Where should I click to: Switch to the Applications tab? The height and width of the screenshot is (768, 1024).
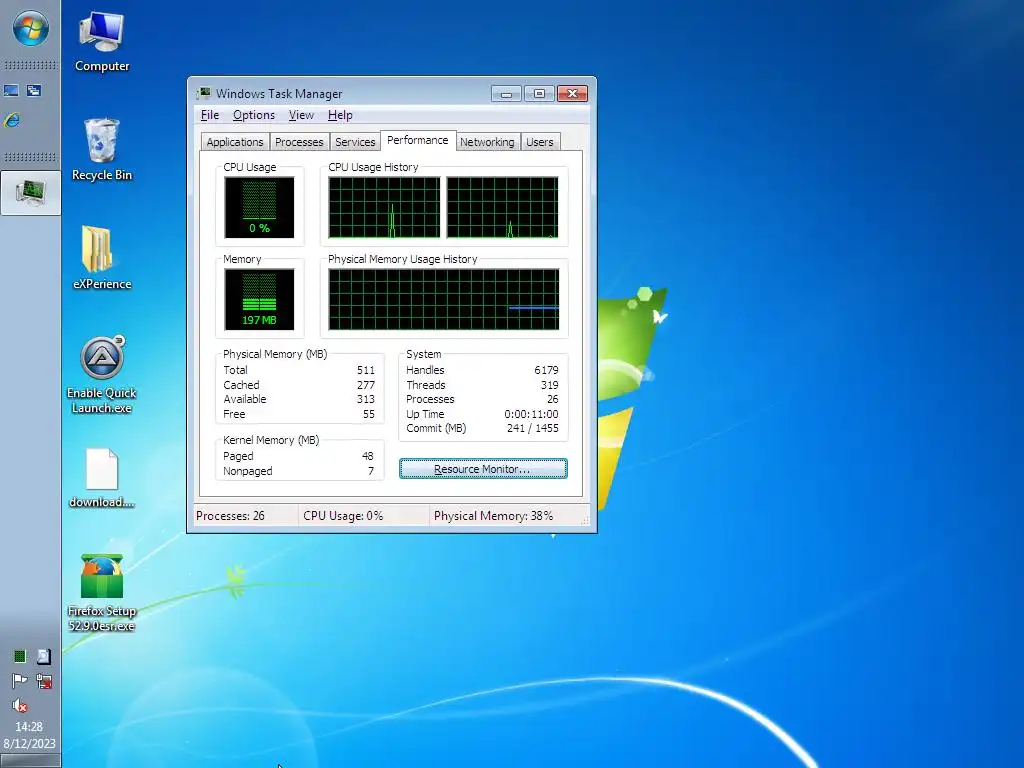click(234, 142)
